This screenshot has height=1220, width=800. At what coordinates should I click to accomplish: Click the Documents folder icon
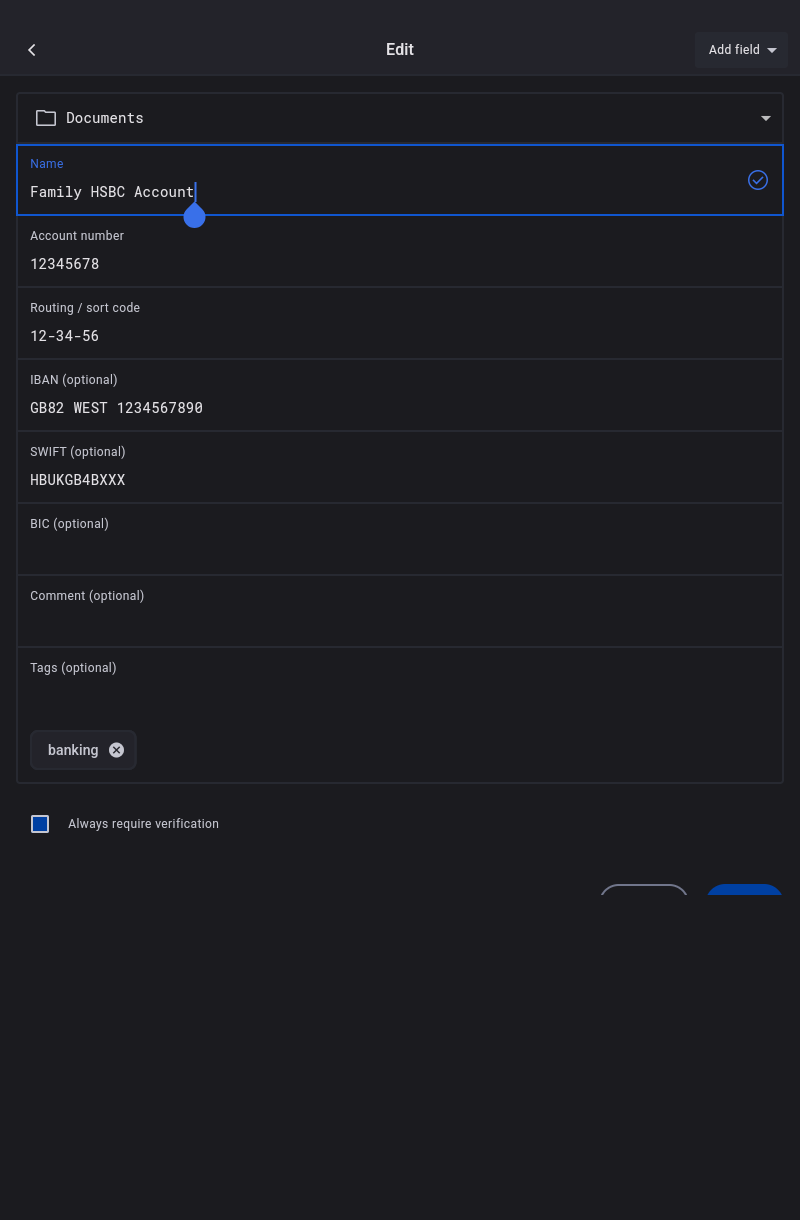pos(46,118)
